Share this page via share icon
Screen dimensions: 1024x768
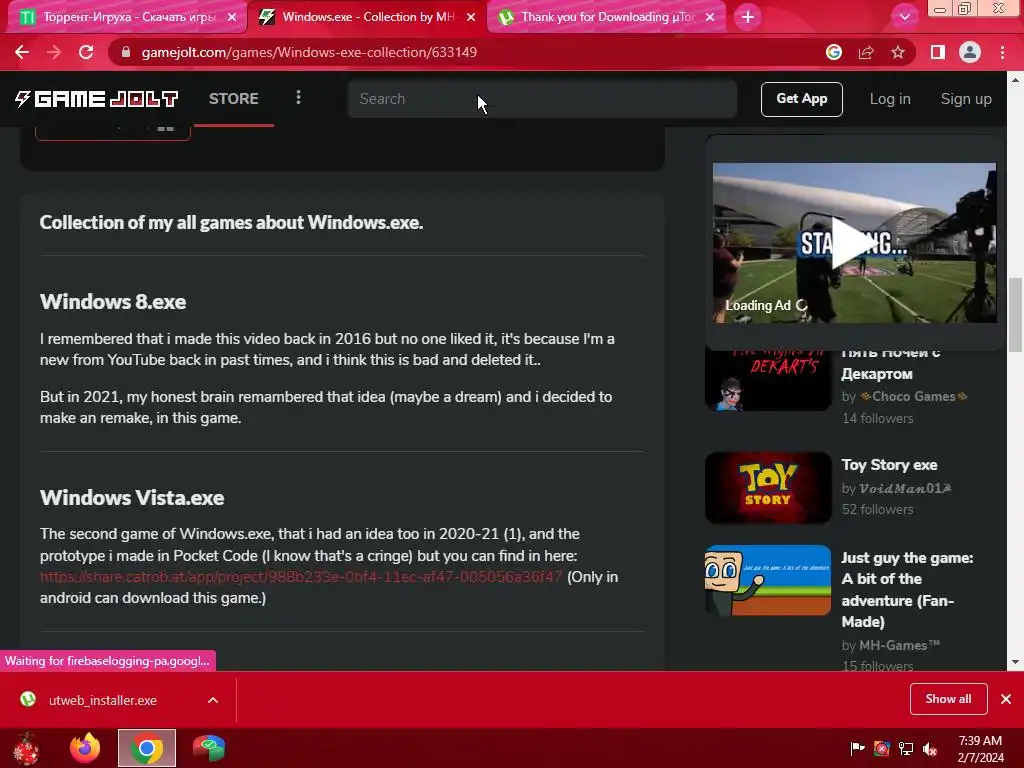[x=866, y=52]
